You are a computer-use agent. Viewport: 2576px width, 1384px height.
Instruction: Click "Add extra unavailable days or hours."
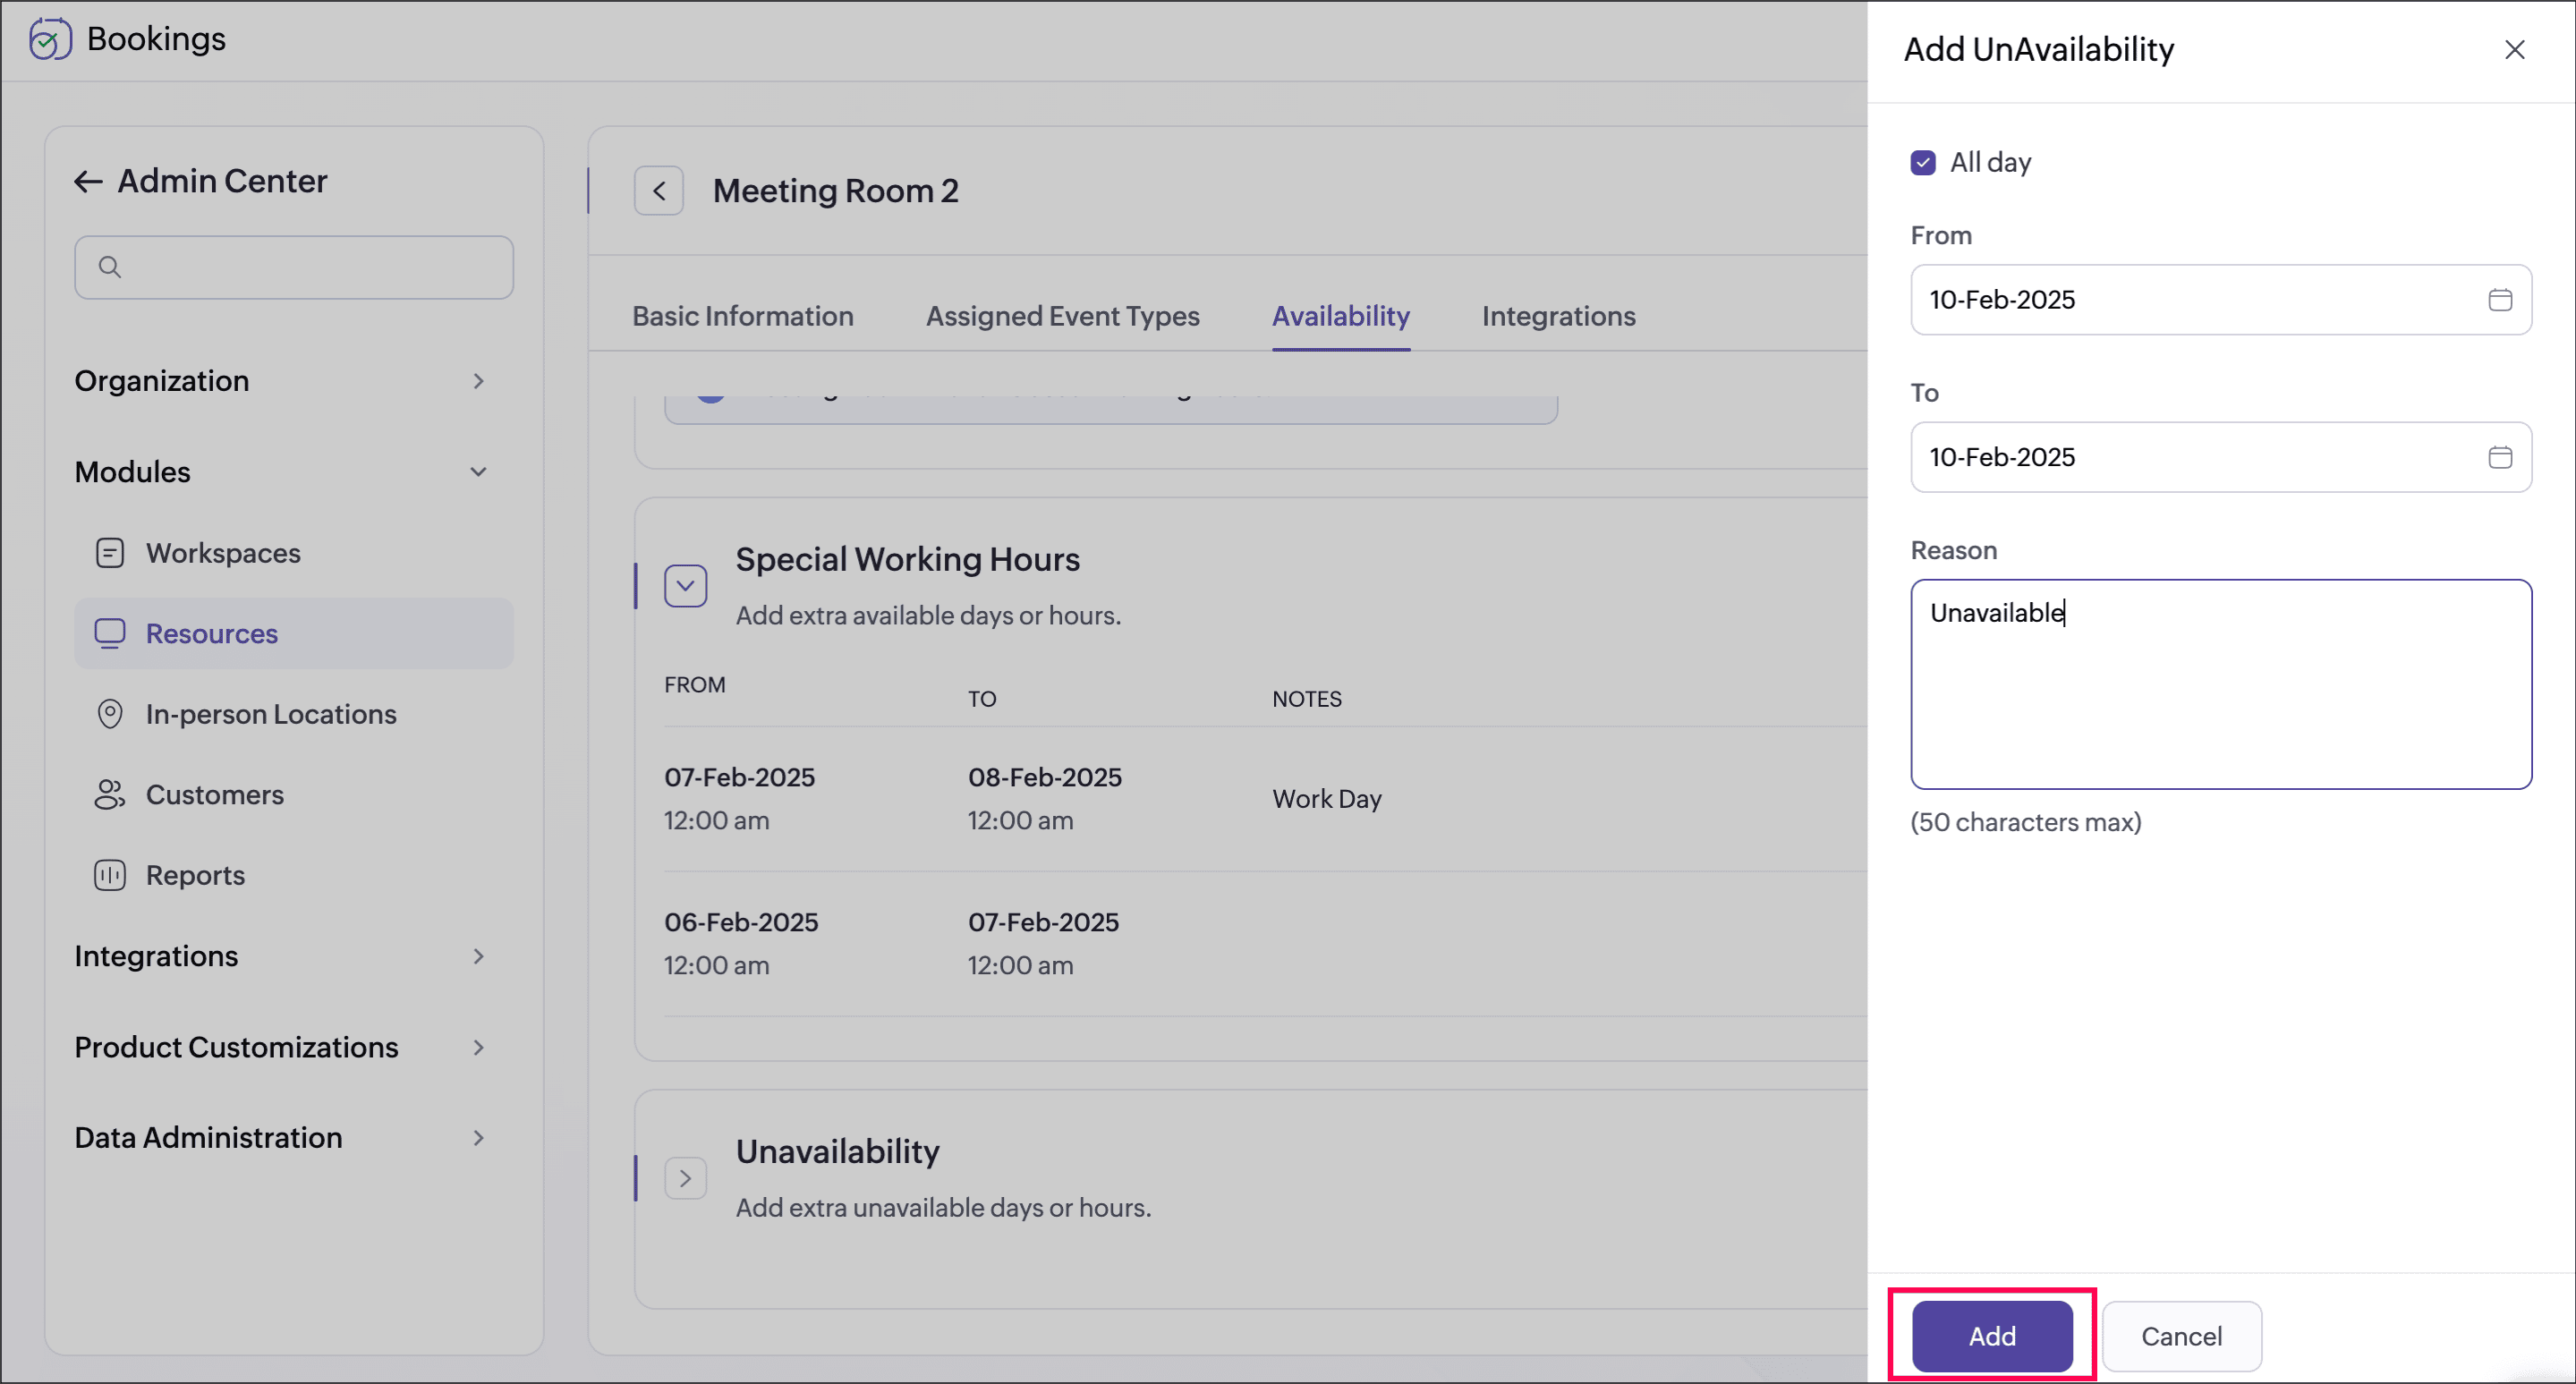click(x=943, y=1207)
